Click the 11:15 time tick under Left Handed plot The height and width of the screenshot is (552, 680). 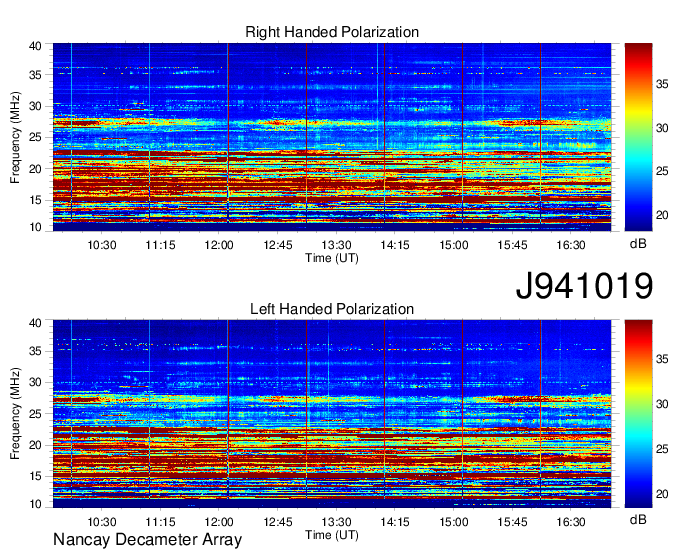(160, 522)
